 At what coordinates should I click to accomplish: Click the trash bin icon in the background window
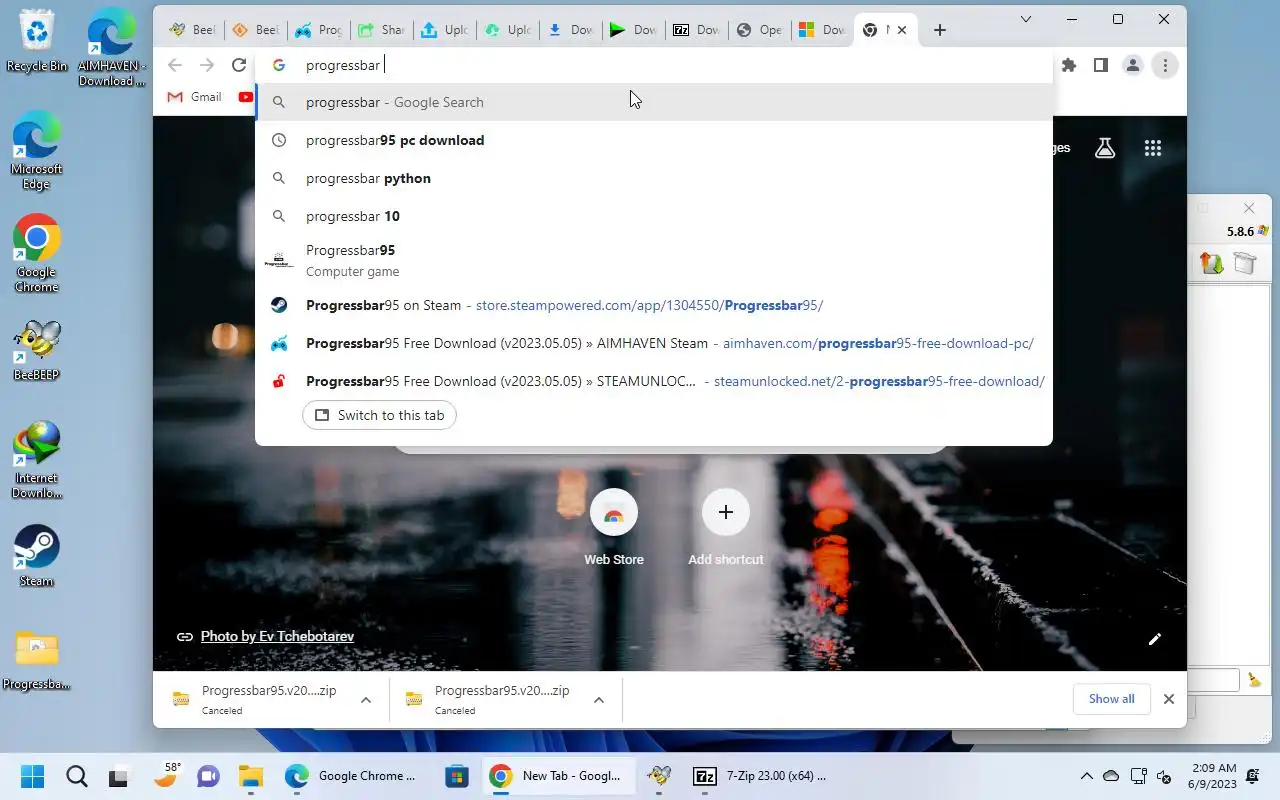(1244, 263)
